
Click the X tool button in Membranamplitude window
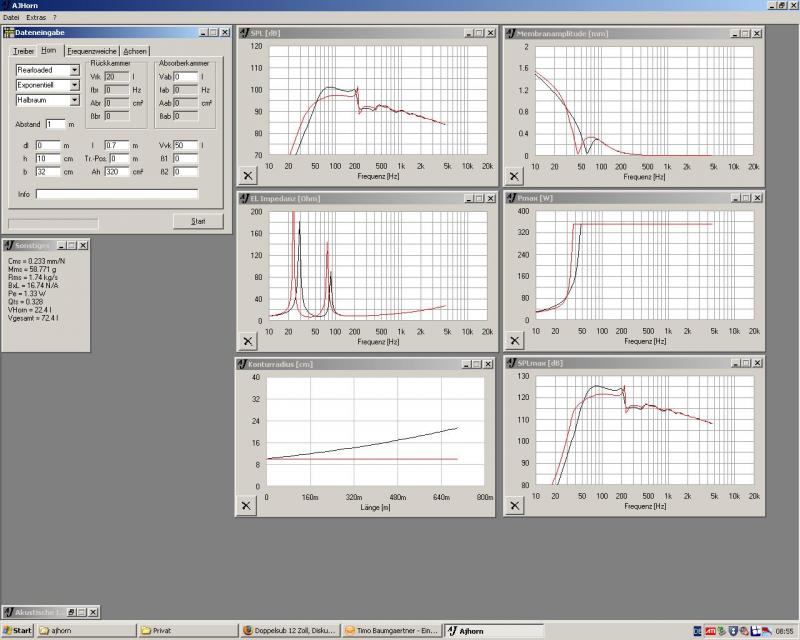[515, 176]
